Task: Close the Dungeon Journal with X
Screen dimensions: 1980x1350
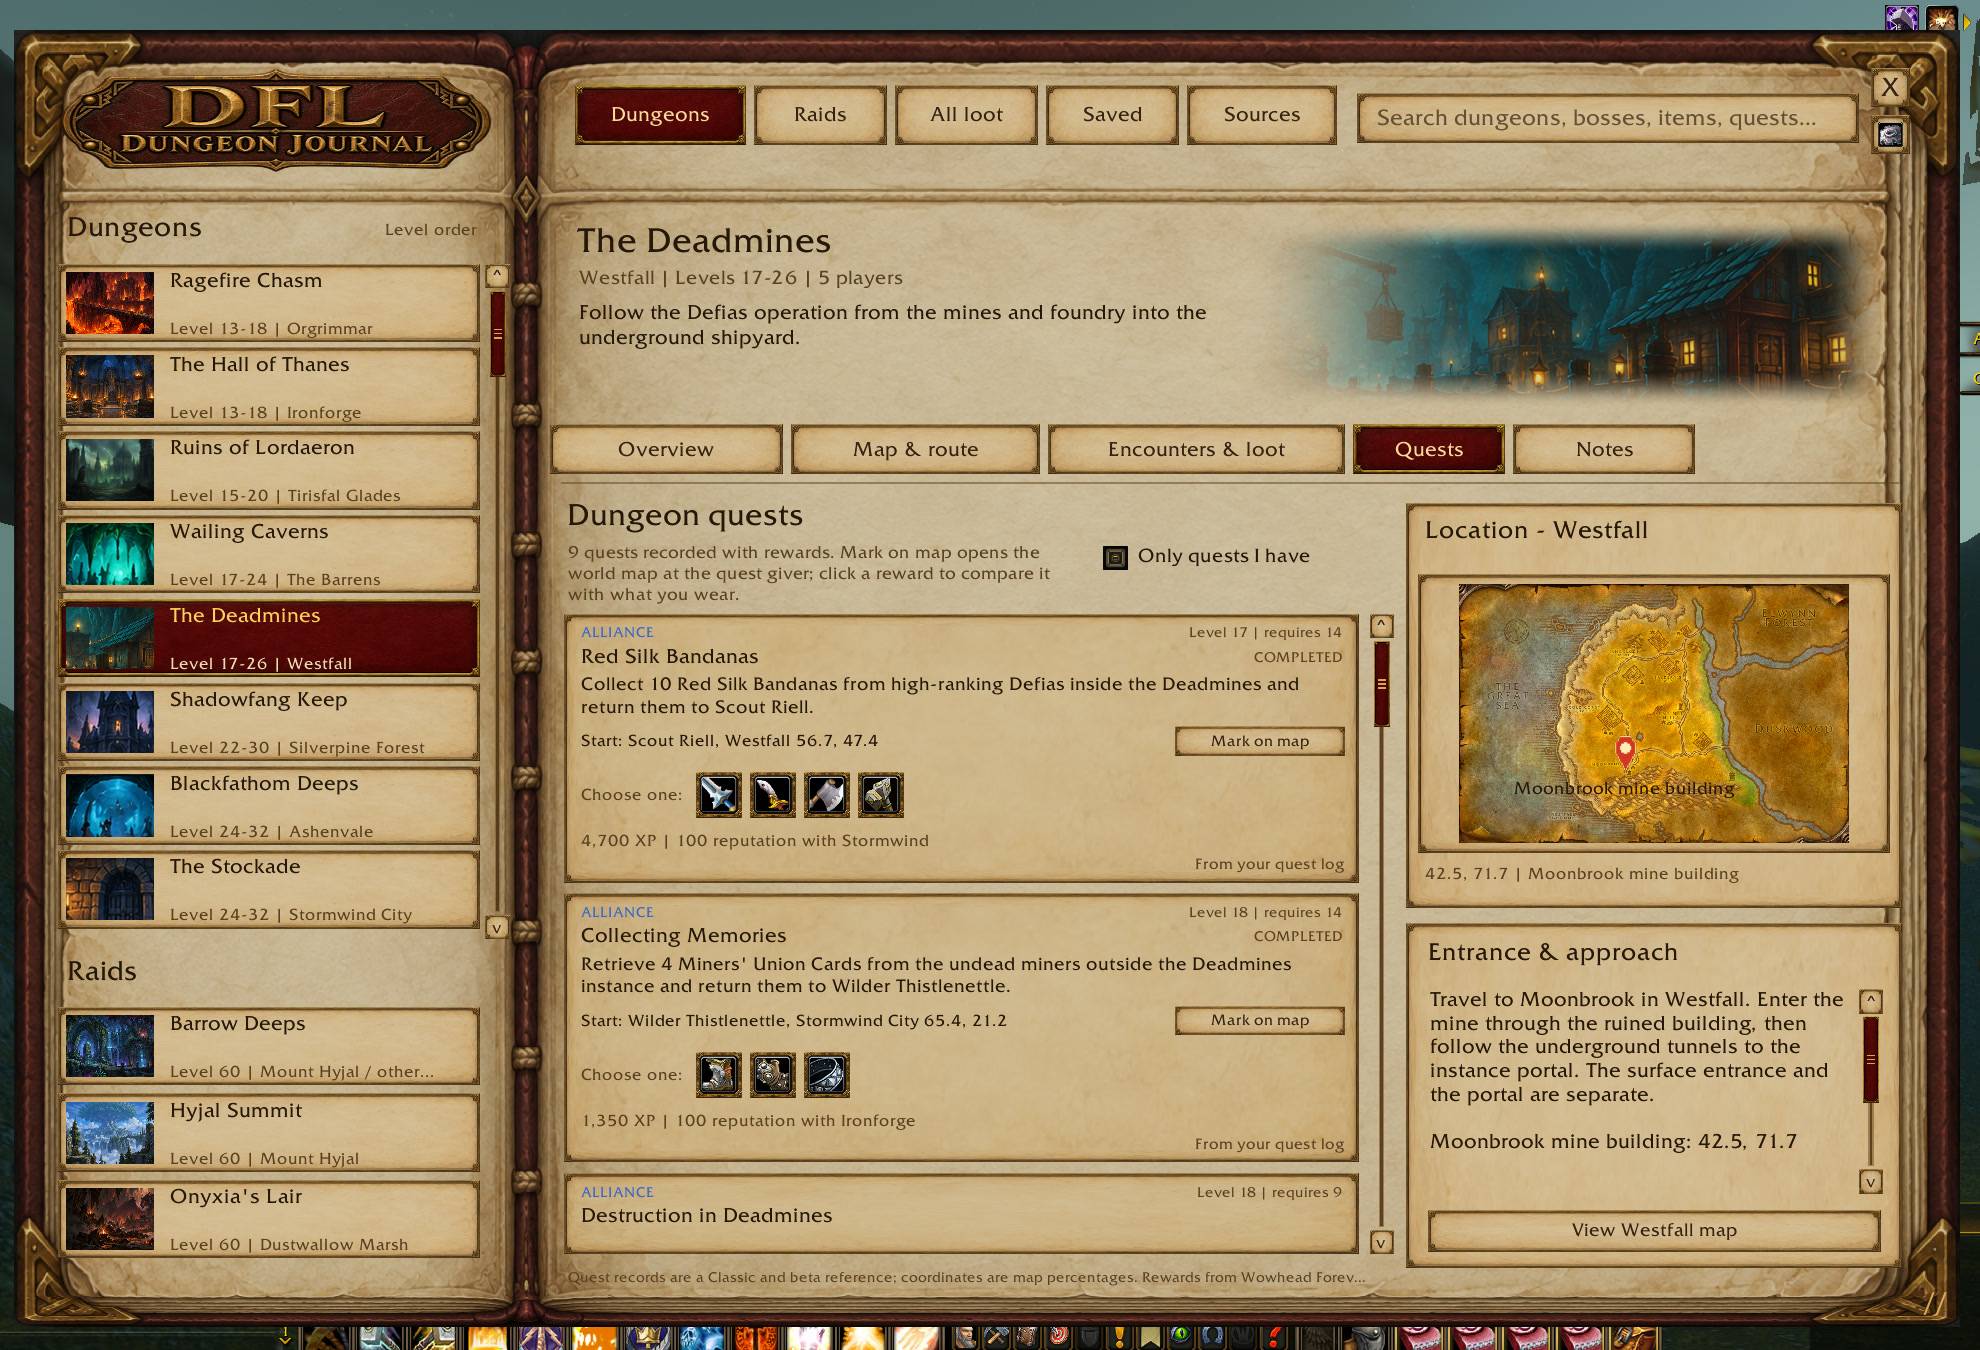Action: [x=1890, y=87]
